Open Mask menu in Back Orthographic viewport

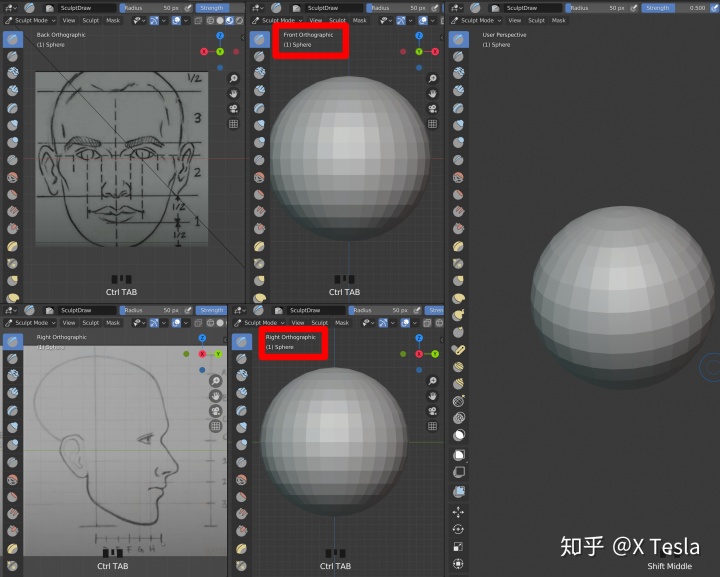pyautogui.click(x=113, y=21)
